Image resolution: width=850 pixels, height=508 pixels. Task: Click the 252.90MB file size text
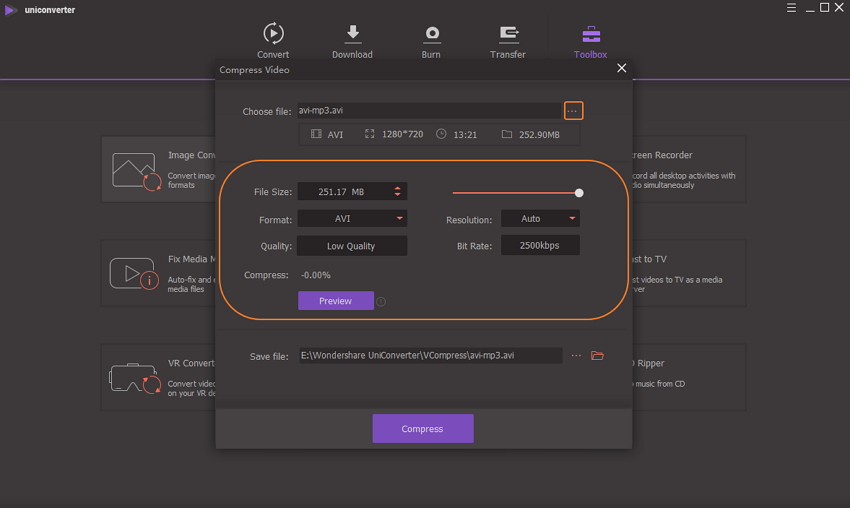click(x=539, y=134)
